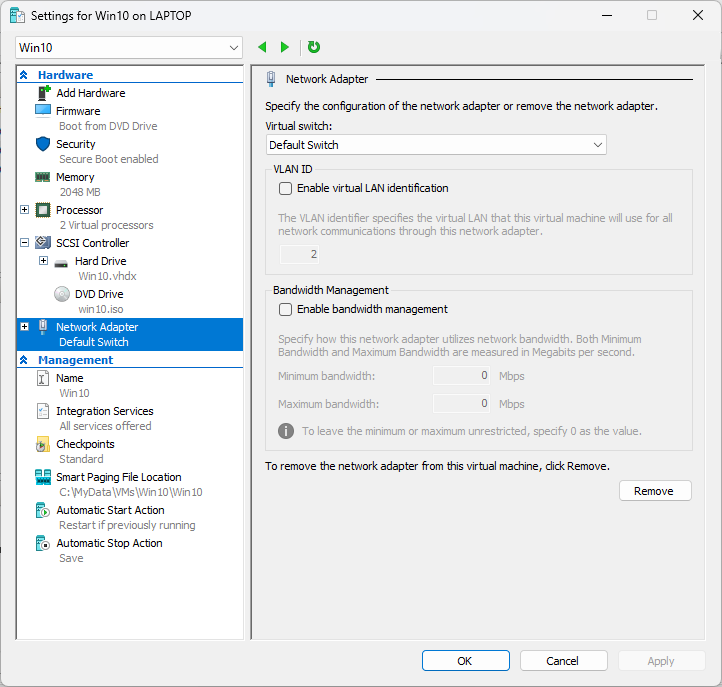722x687 pixels.
Task: Open Checkpoints via its icon
Action: pyautogui.click(x=43, y=444)
